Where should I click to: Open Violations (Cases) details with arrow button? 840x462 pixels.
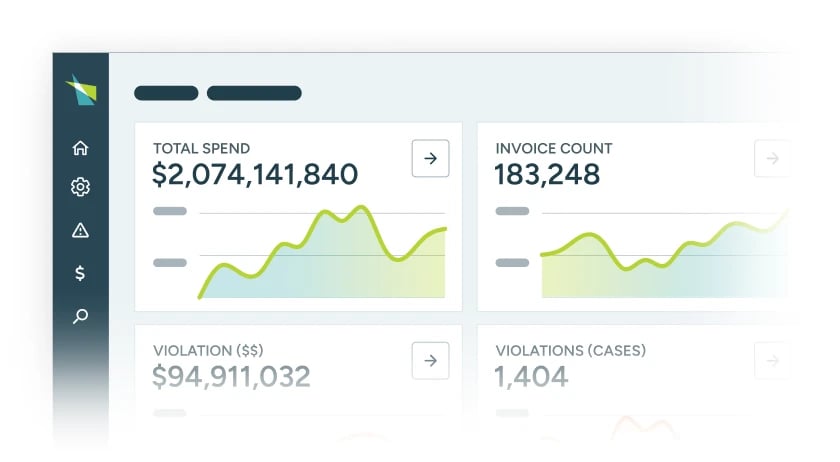(772, 361)
